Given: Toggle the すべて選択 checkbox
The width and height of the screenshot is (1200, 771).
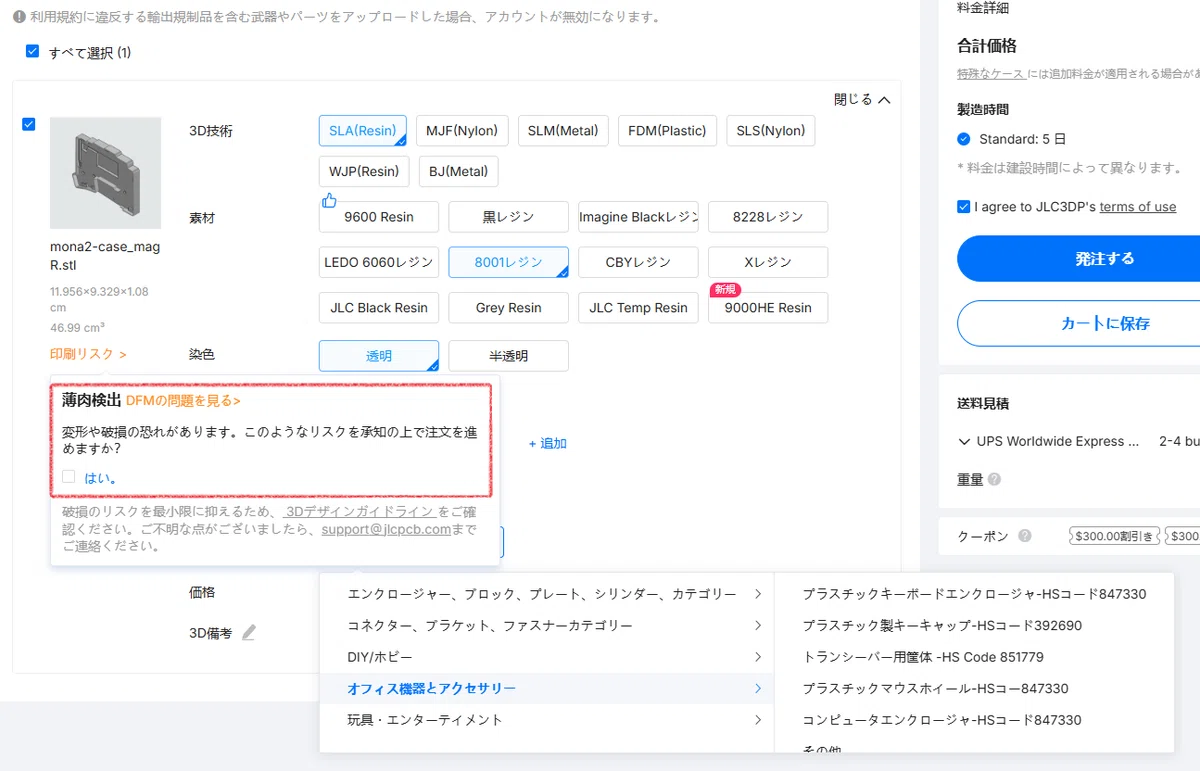Looking at the screenshot, I should 32,51.
